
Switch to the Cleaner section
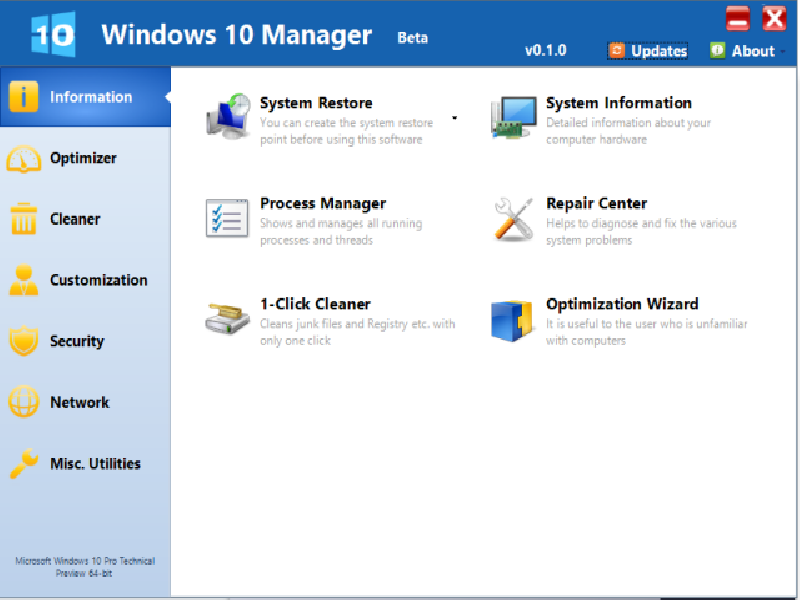pos(85,219)
